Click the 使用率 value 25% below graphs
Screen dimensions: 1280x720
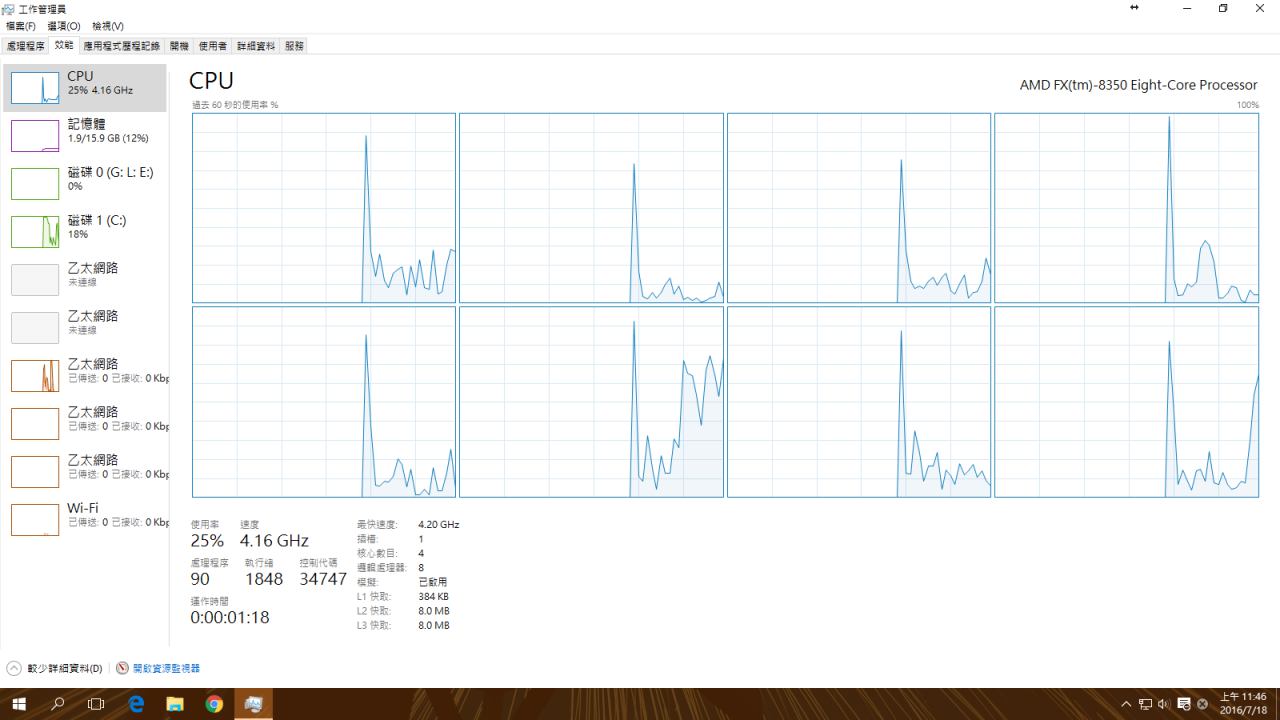(x=207, y=541)
